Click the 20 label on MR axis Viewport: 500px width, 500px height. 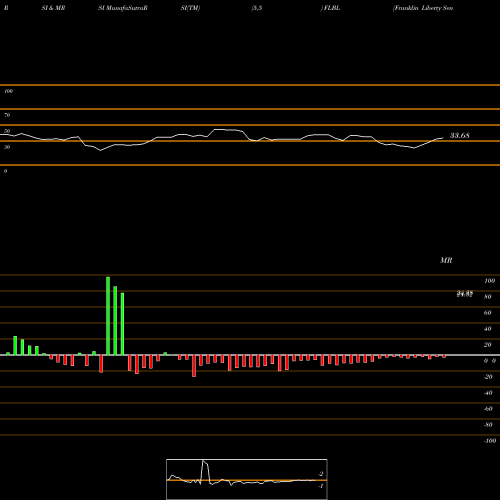[488, 345]
